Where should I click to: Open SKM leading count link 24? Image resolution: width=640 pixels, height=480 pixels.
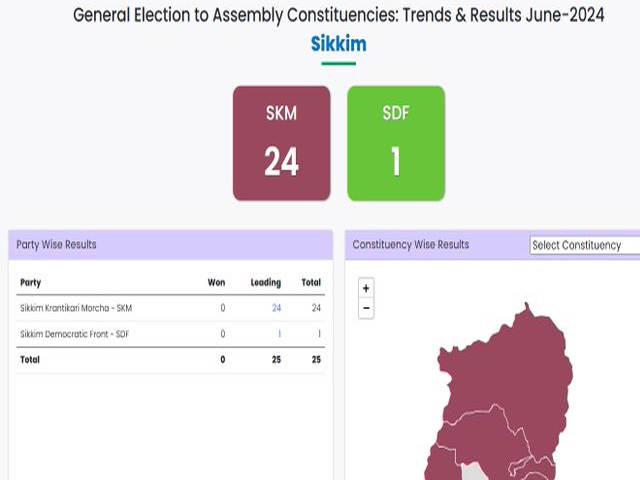[276, 308]
